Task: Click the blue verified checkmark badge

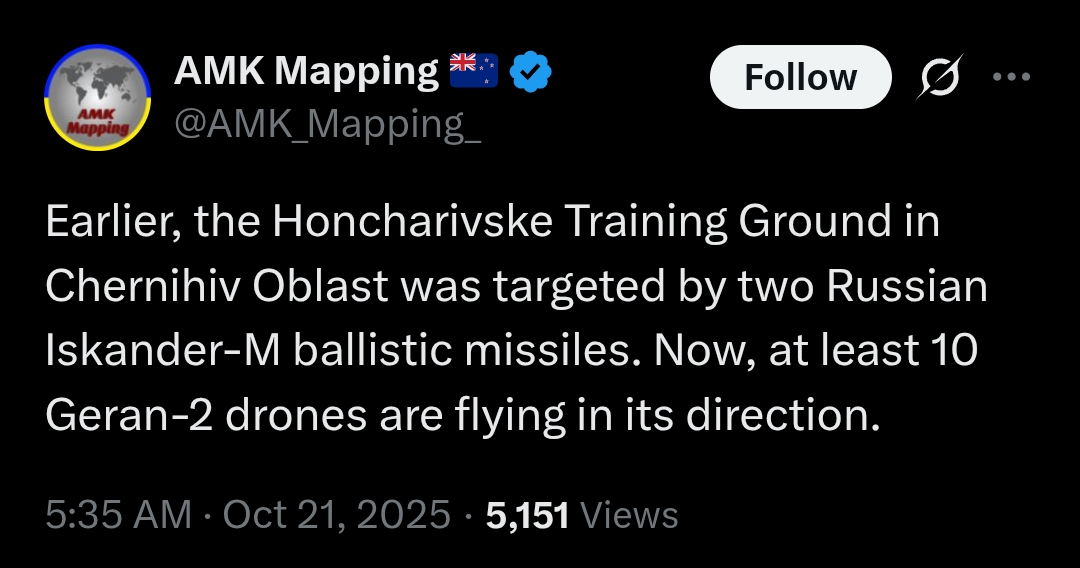Action: click(x=530, y=72)
